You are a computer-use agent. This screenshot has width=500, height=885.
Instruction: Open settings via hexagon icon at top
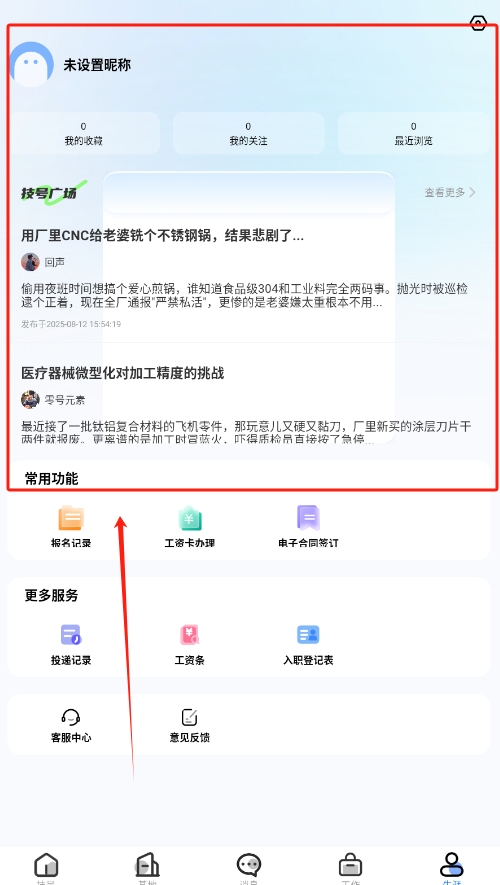pyautogui.click(x=478, y=23)
